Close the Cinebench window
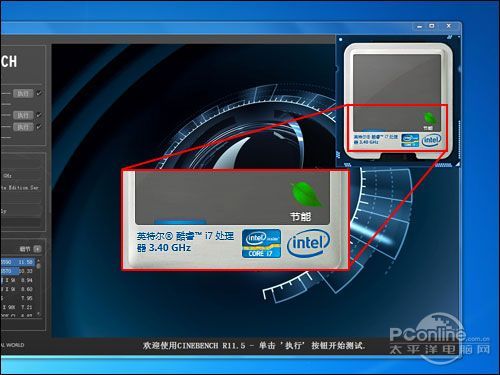Screen dimensions: 500x375 pyautogui.click(x=449, y=26)
